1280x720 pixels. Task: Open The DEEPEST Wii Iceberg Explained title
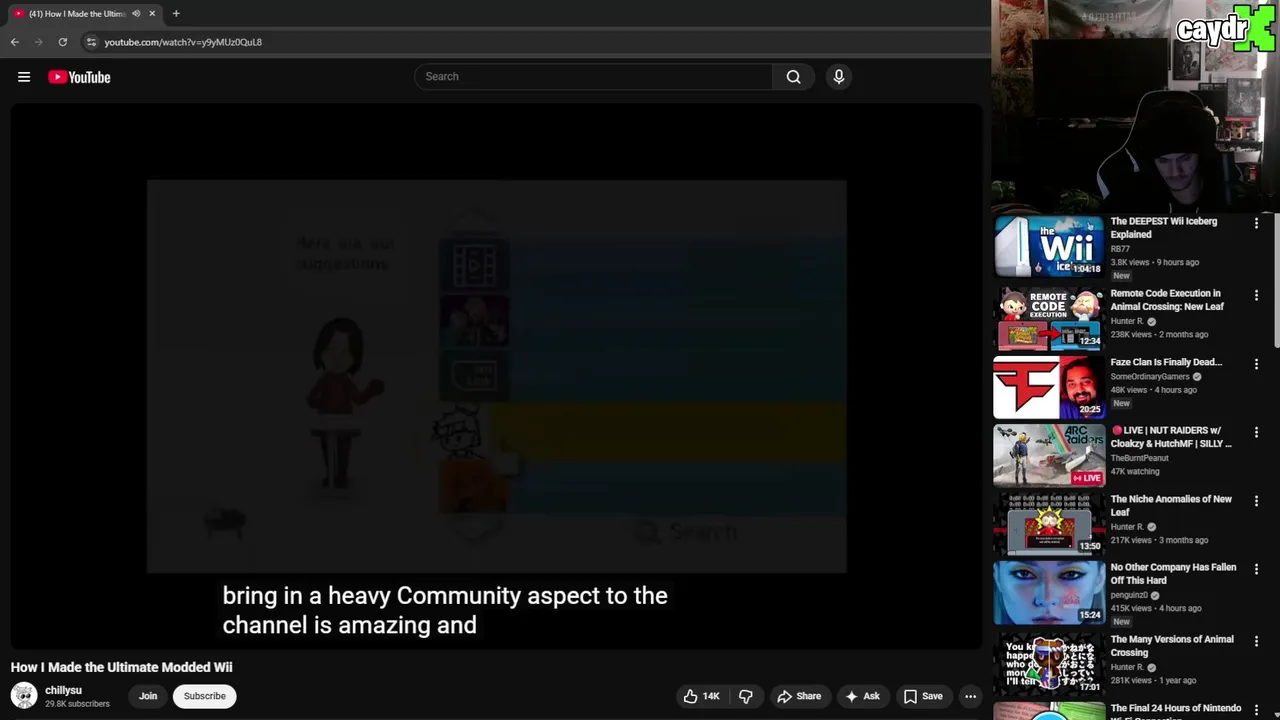pyautogui.click(x=1163, y=228)
